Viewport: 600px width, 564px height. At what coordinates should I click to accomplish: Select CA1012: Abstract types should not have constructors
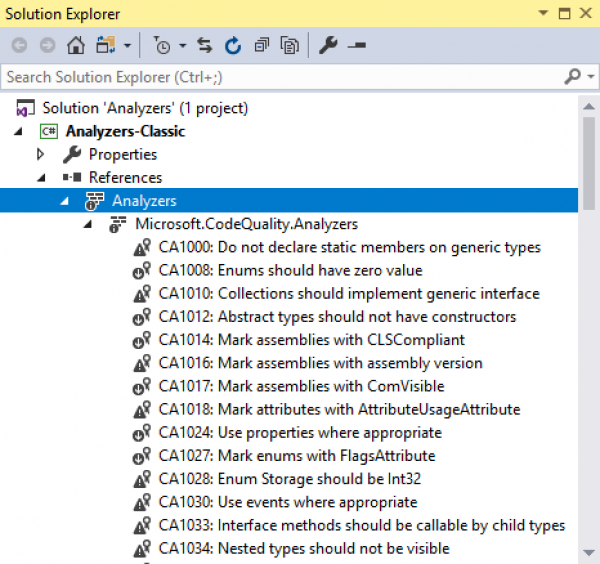[x=337, y=317]
